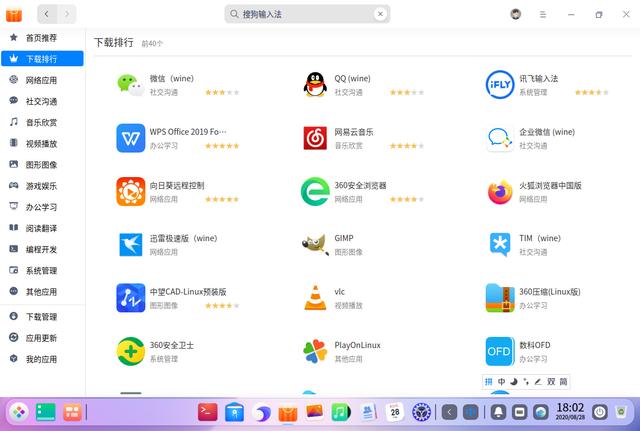This screenshot has width=640, height=431.
Task: Open the trash bin in the dock
Action: point(621,412)
